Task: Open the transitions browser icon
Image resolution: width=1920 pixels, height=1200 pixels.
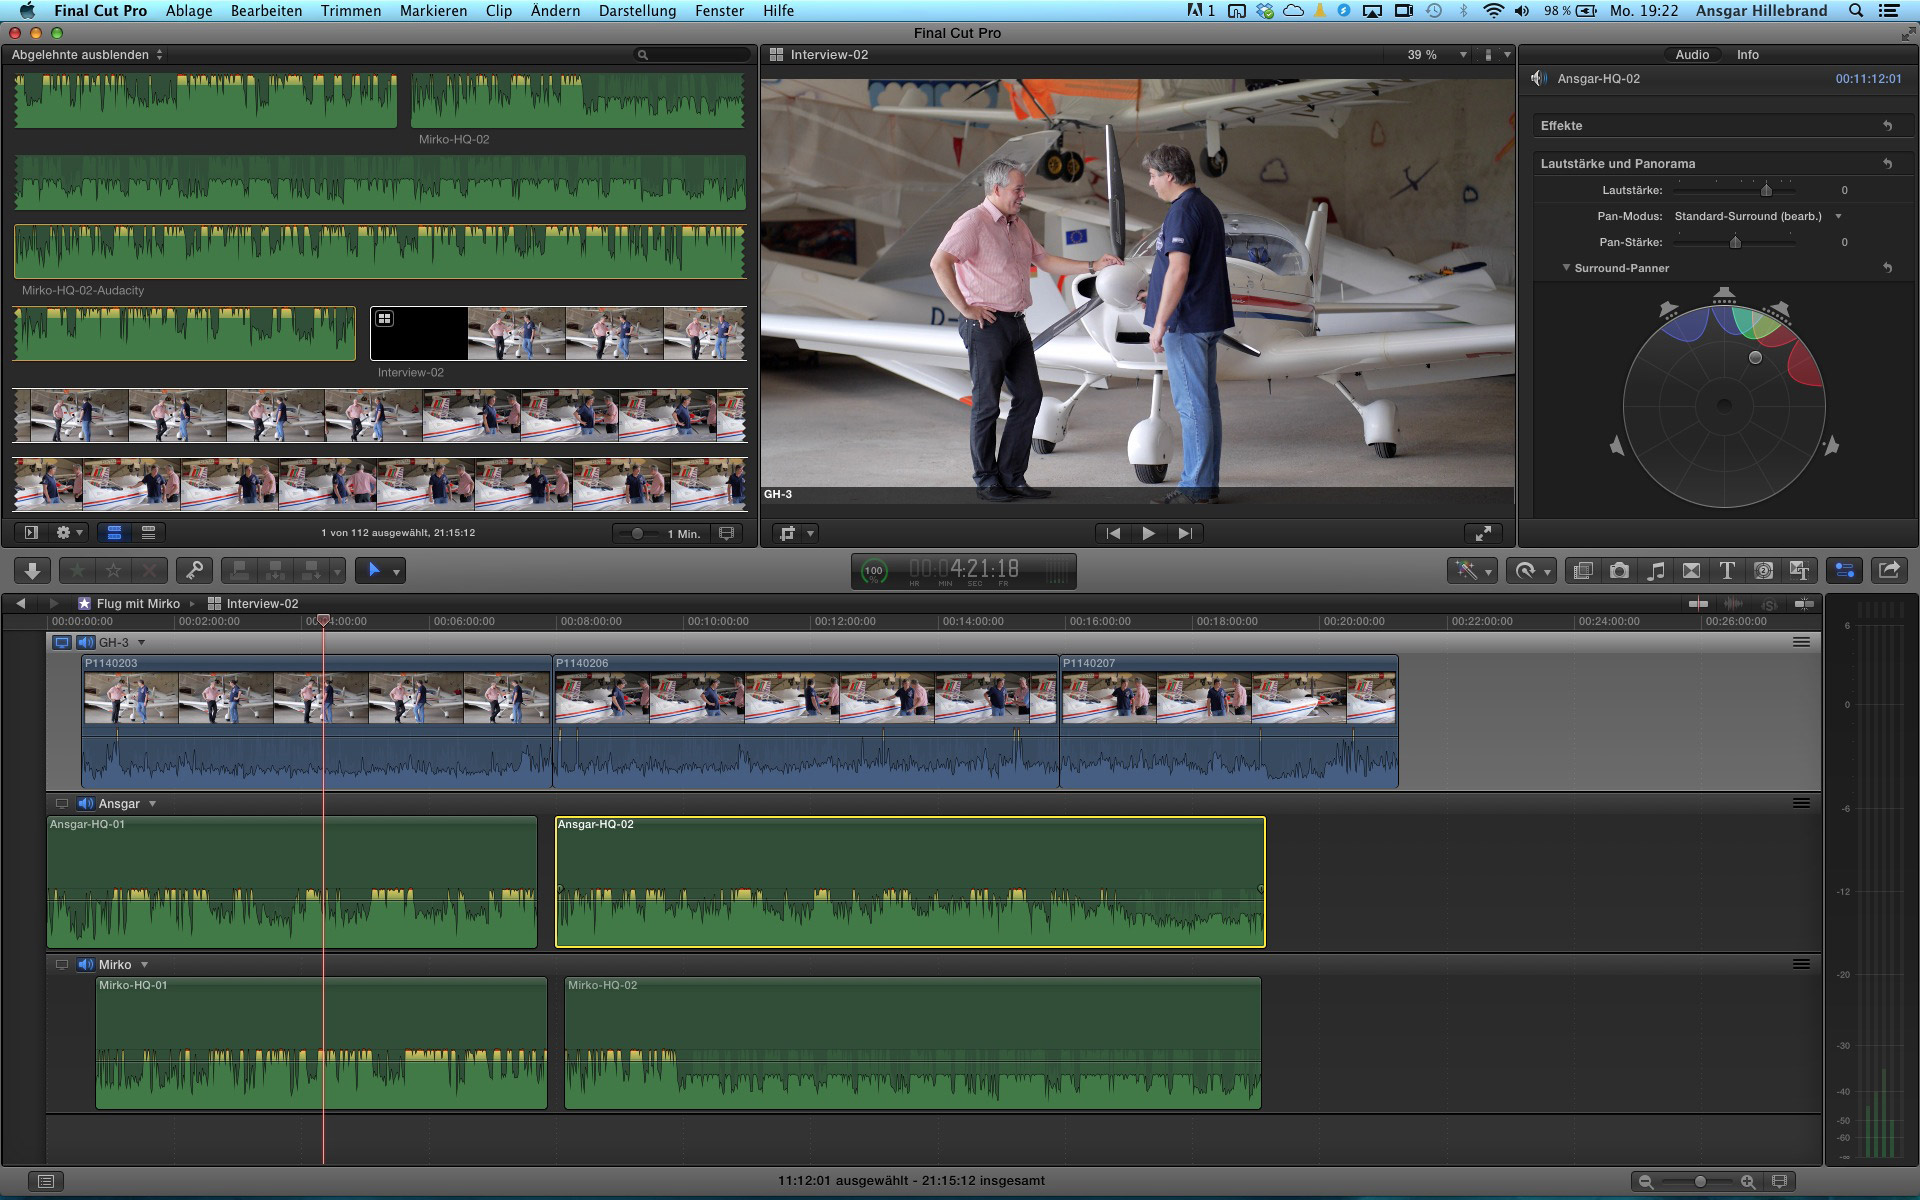Action: (x=1691, y=570)
